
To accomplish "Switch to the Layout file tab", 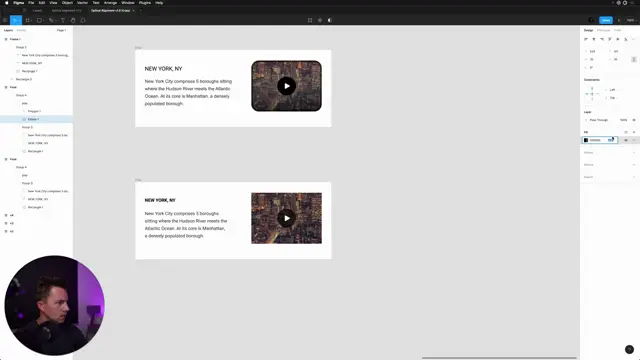I will [x=37, y=11].
